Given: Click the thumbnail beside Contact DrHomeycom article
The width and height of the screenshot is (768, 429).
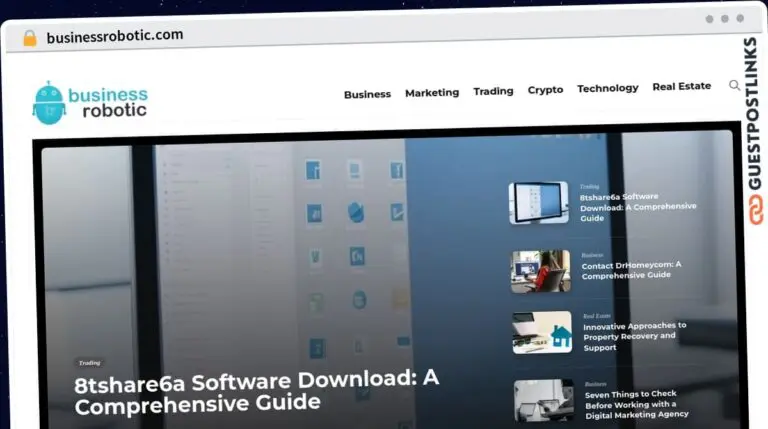Looking at the screenshot, I should pyautogui.click(x=541, y=271).
